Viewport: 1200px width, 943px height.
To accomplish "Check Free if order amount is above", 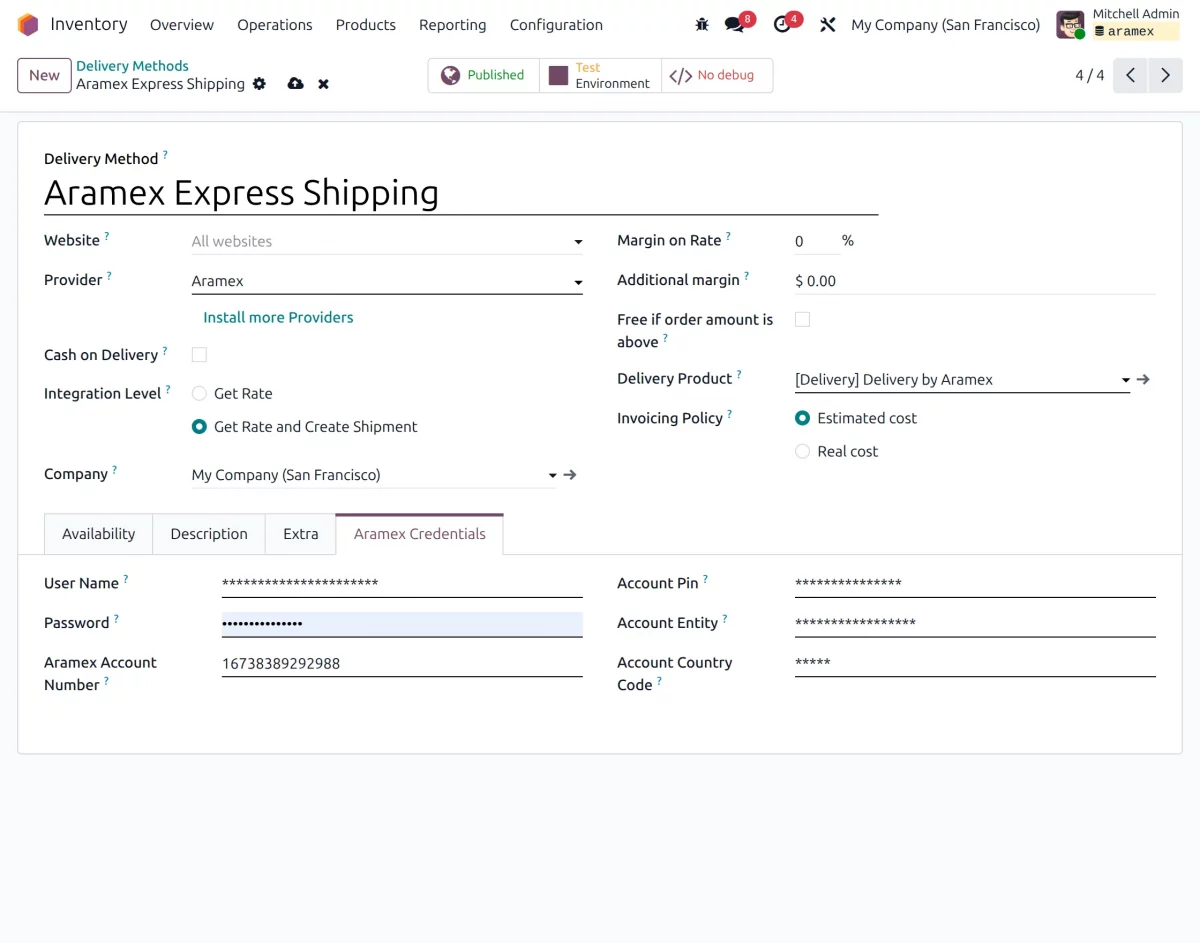I will [802, 320].
